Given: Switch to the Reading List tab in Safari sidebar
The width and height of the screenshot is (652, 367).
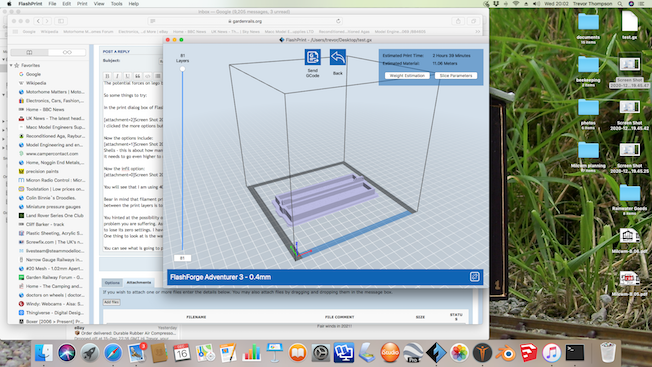Looking at the screenshot, I should coord(67,52).
